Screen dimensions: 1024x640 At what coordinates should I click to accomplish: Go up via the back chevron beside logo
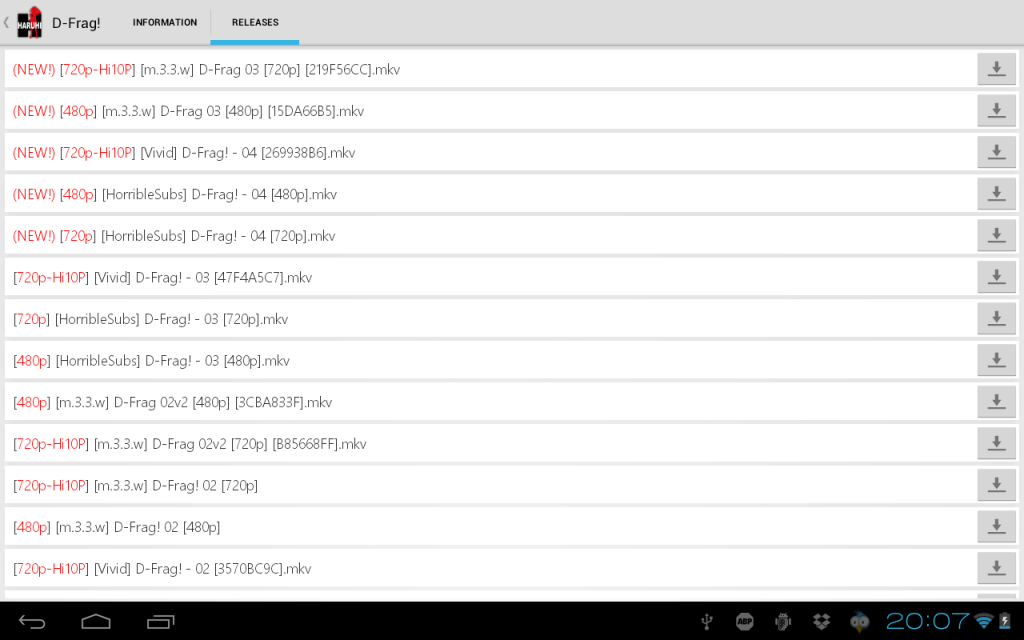(7, 22)
